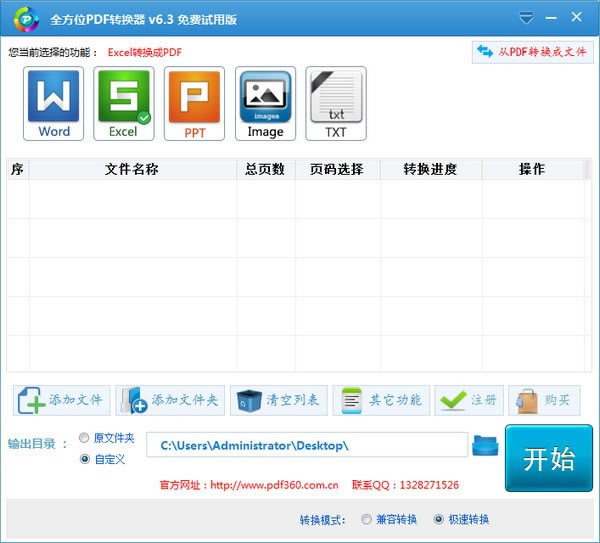Viewport: 600px width, 543px height.
Task: Select the 自定义 radio button
Action: (84, 459)
